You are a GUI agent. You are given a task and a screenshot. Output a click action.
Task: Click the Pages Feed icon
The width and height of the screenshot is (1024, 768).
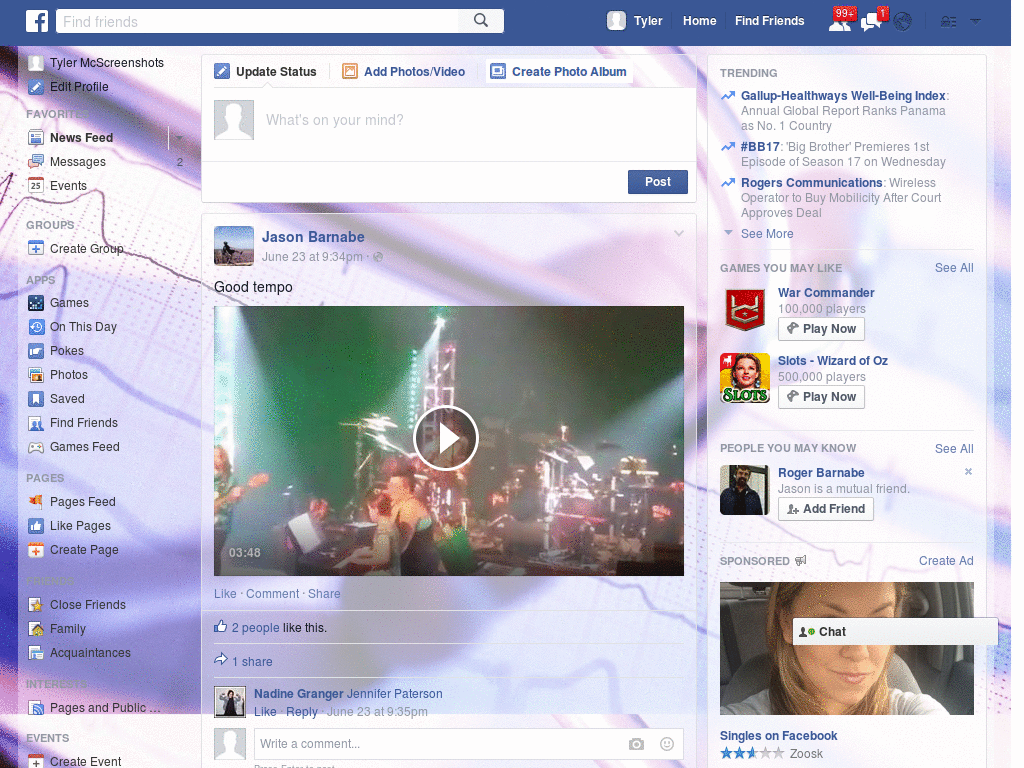pos(36,502)
